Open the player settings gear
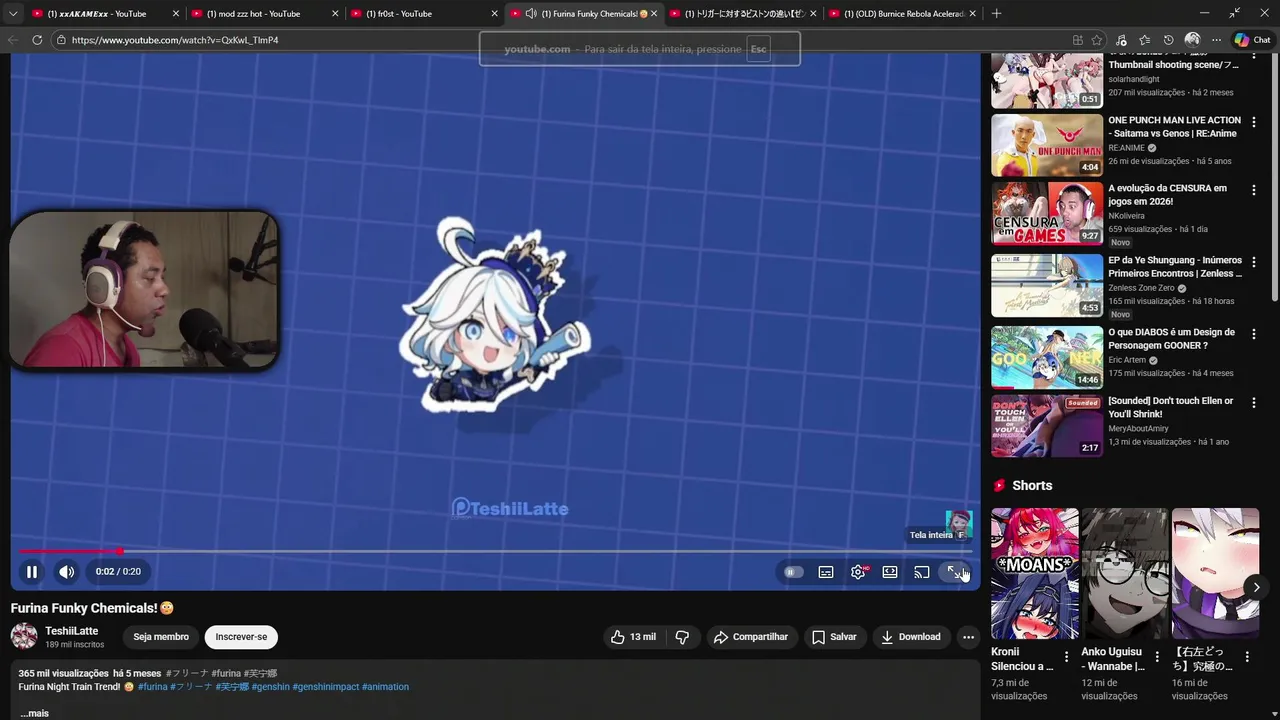 [x=858, y=572]
